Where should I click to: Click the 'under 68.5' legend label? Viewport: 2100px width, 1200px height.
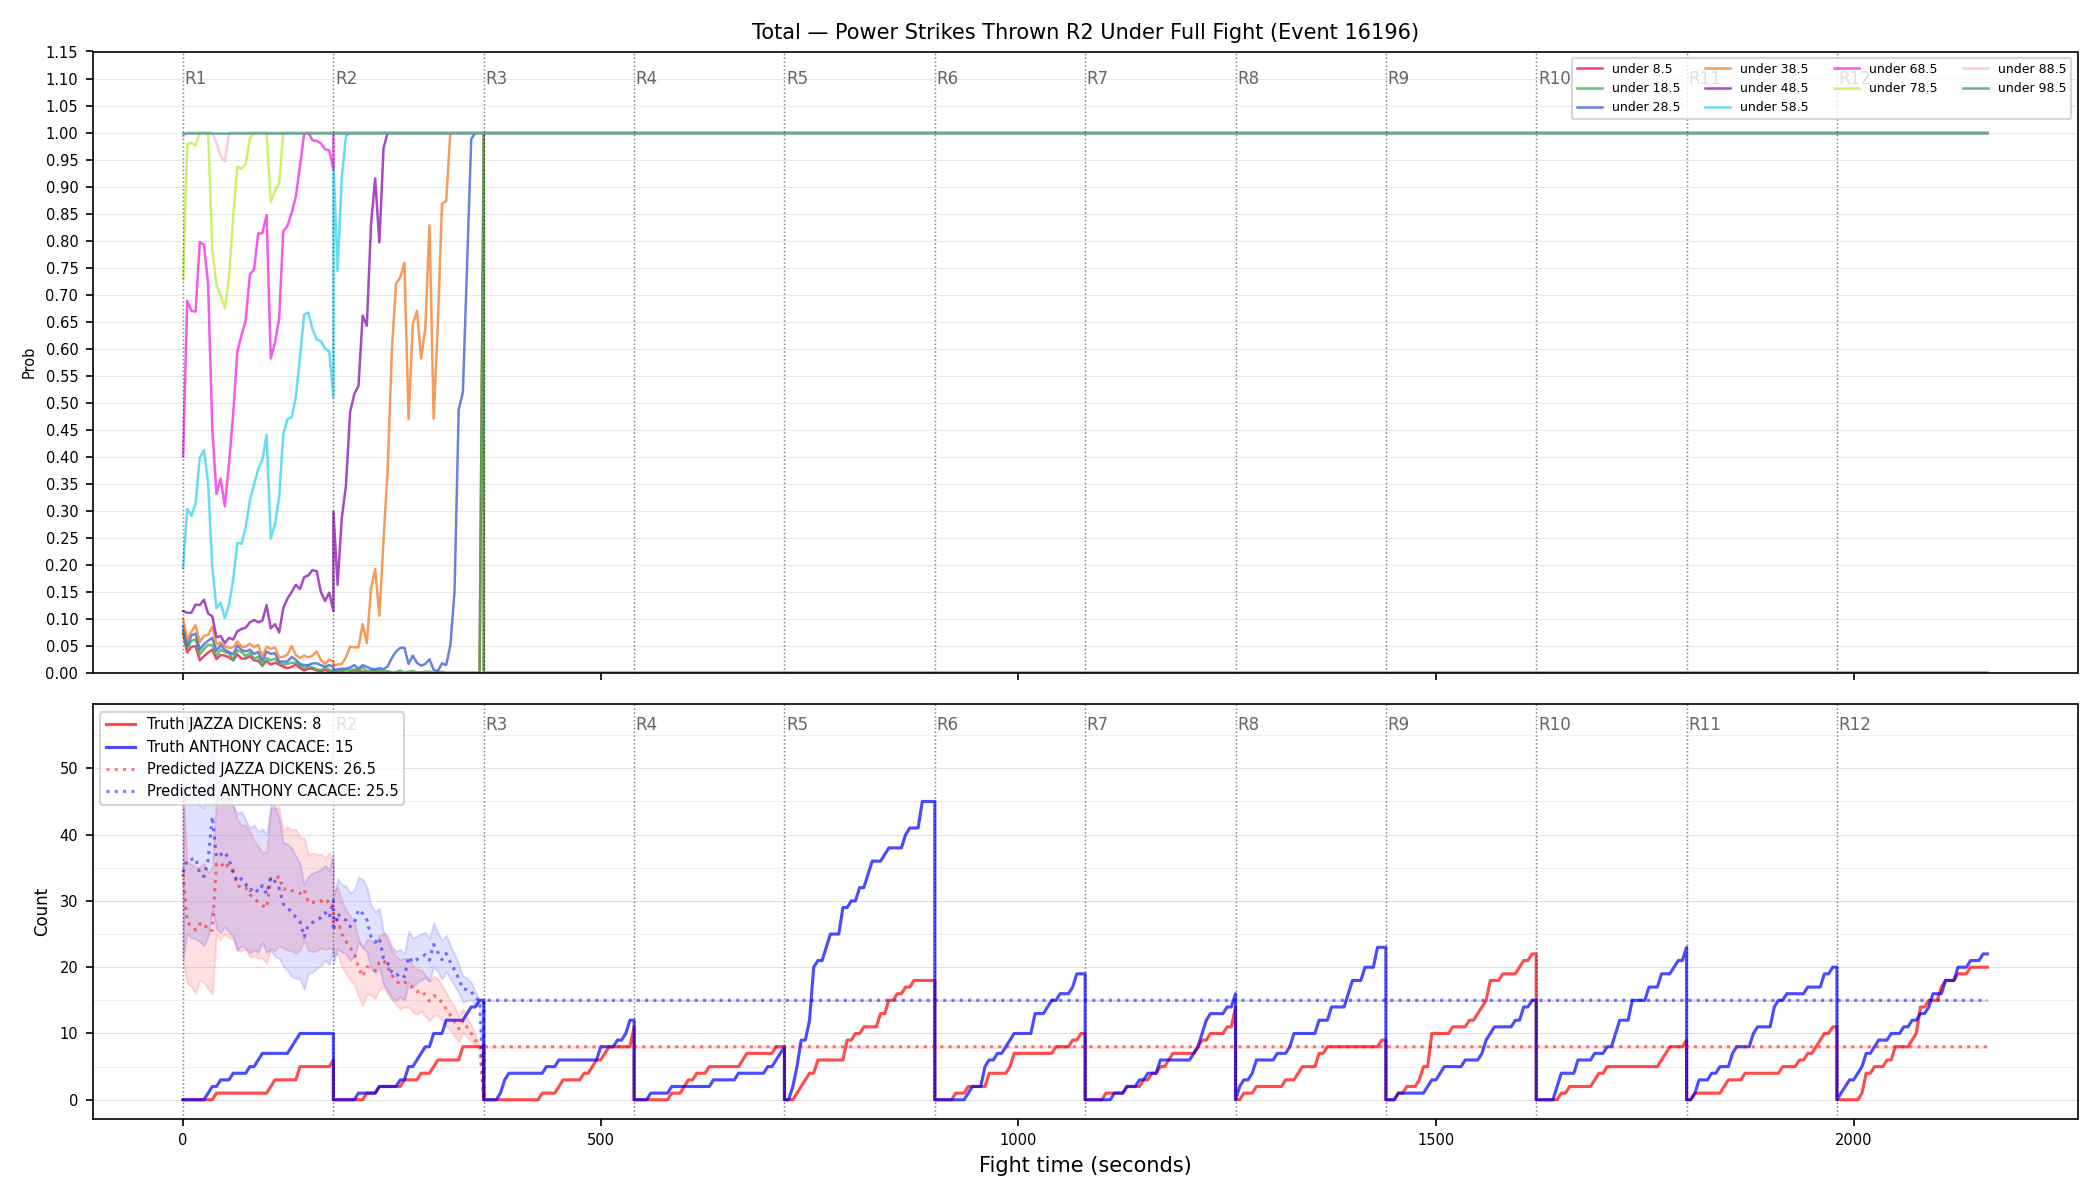1903,69
